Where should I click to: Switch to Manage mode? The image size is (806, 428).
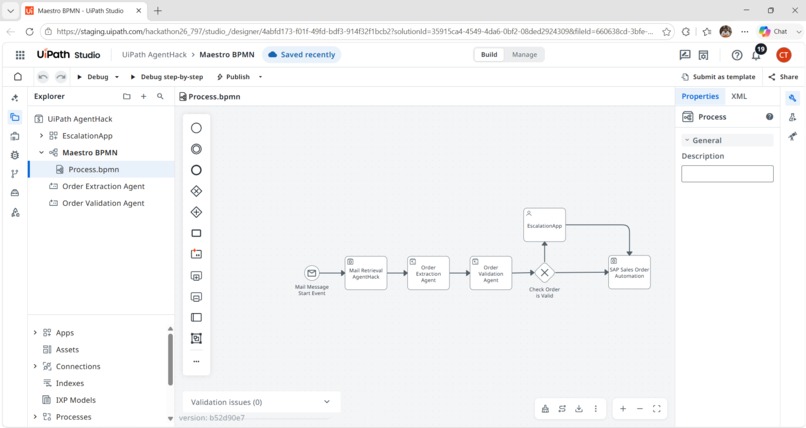pos(524,54)
